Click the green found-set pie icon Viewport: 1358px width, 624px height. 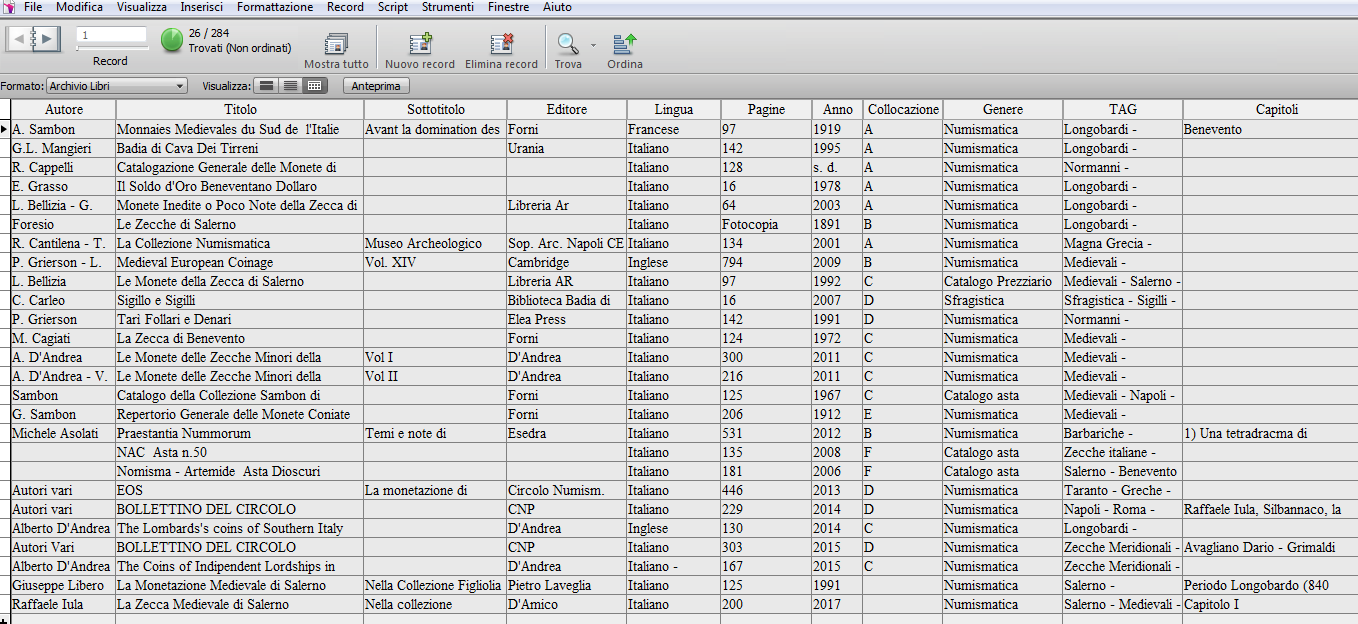[x=172, y=40]
